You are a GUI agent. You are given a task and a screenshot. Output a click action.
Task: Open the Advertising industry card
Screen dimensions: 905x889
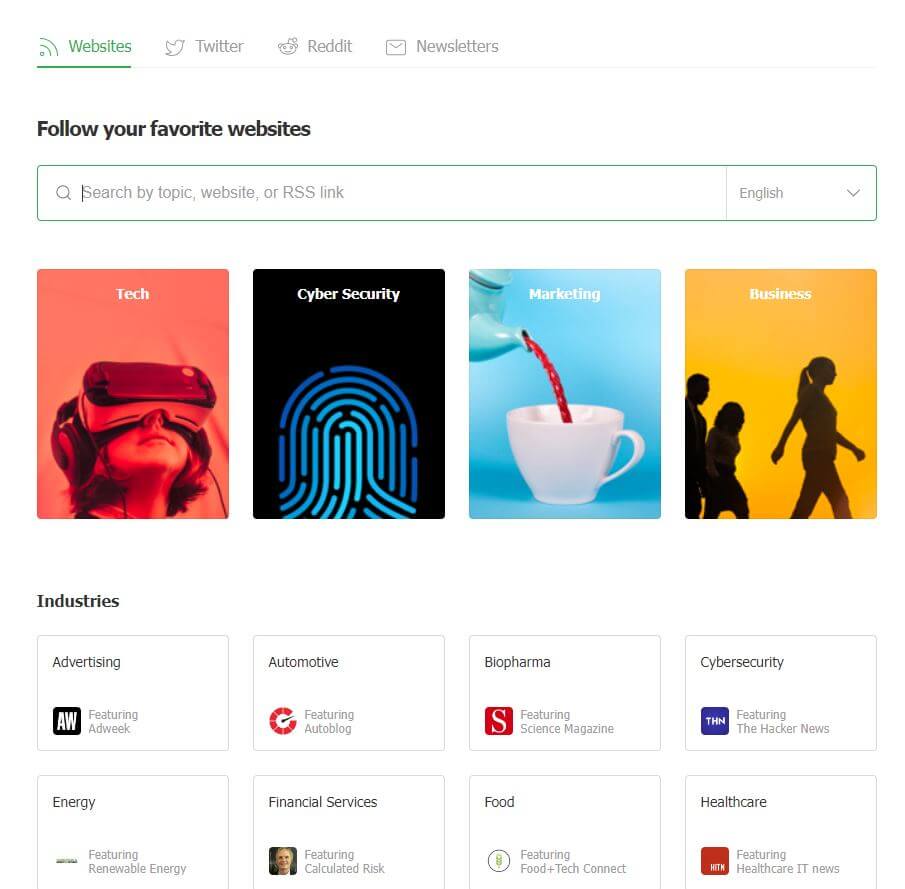coord(133,693)
